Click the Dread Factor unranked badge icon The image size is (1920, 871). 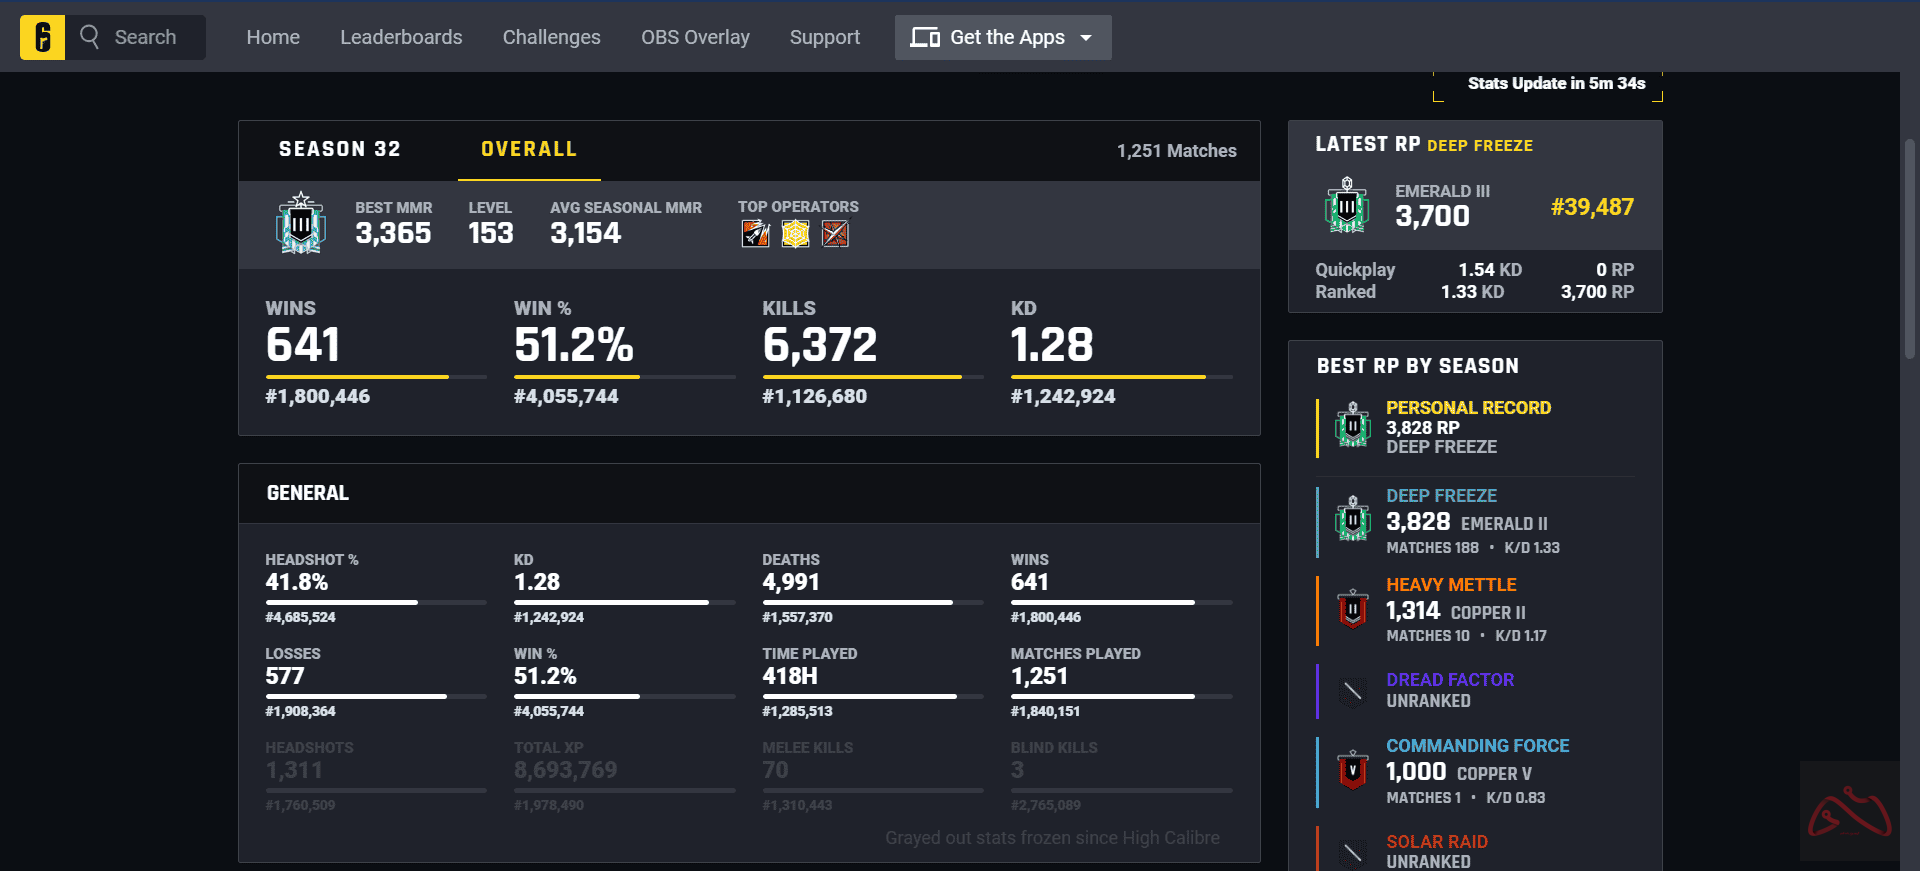coord(1353,691)
